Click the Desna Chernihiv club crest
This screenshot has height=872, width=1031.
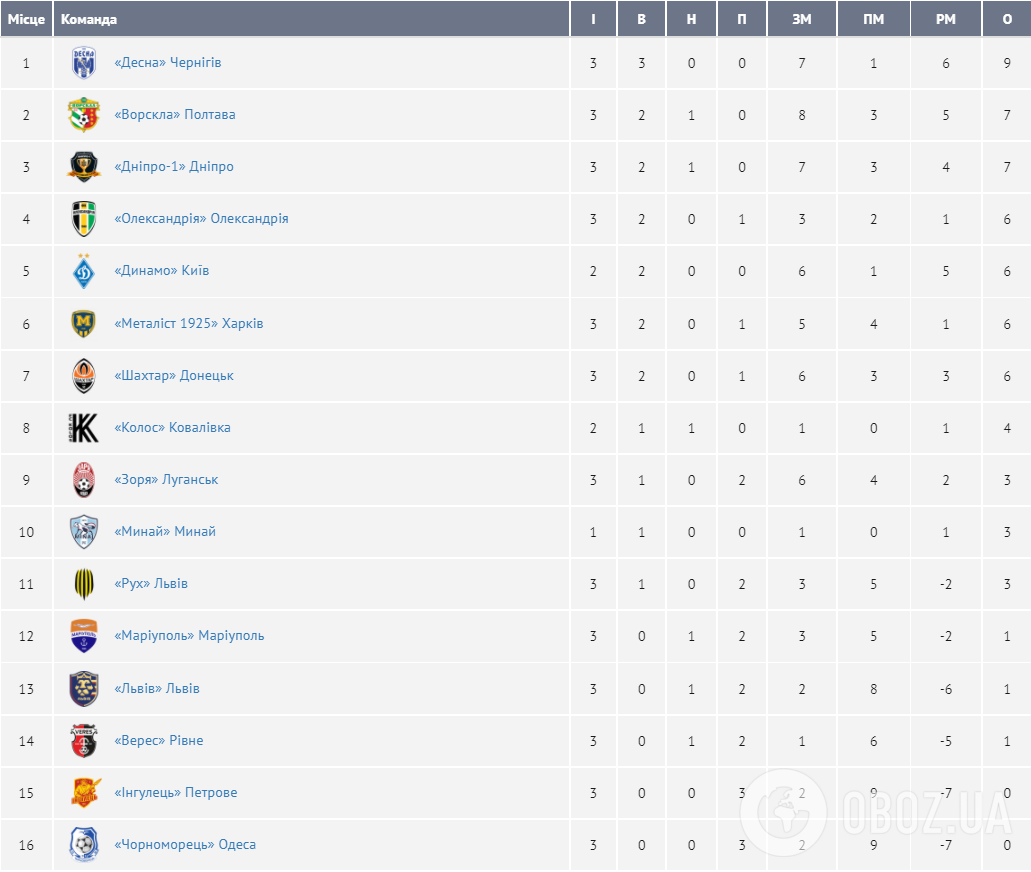(x=84, y=63)
